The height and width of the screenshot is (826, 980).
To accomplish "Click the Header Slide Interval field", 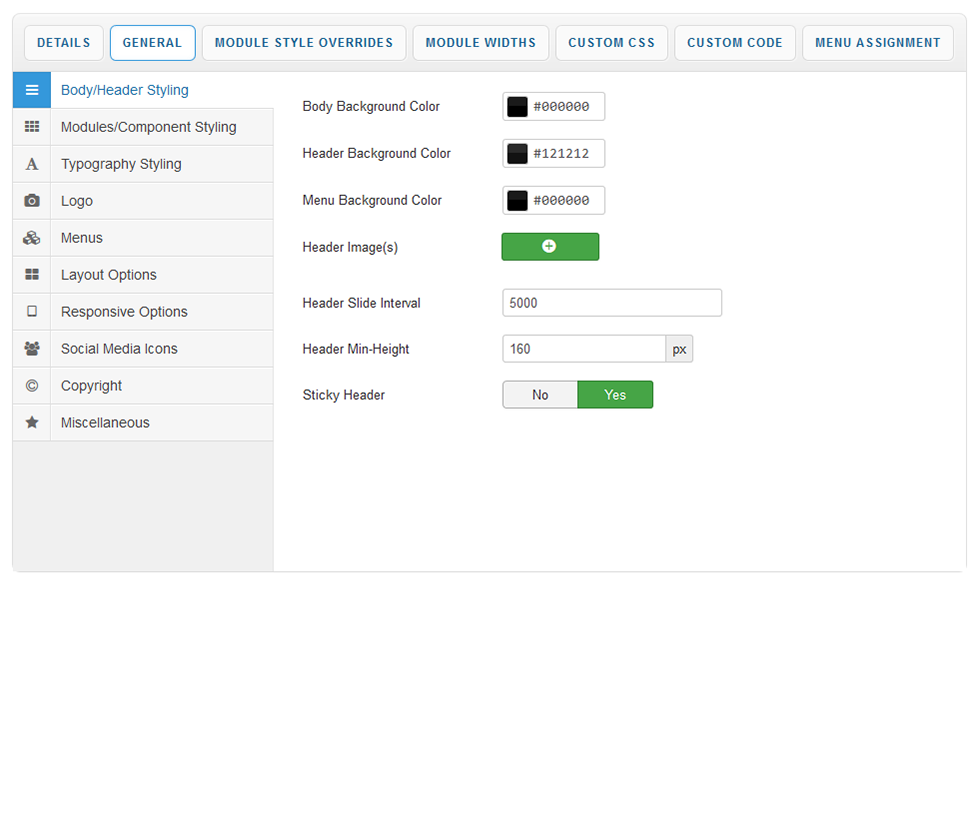I will click(x=611, y=303).
